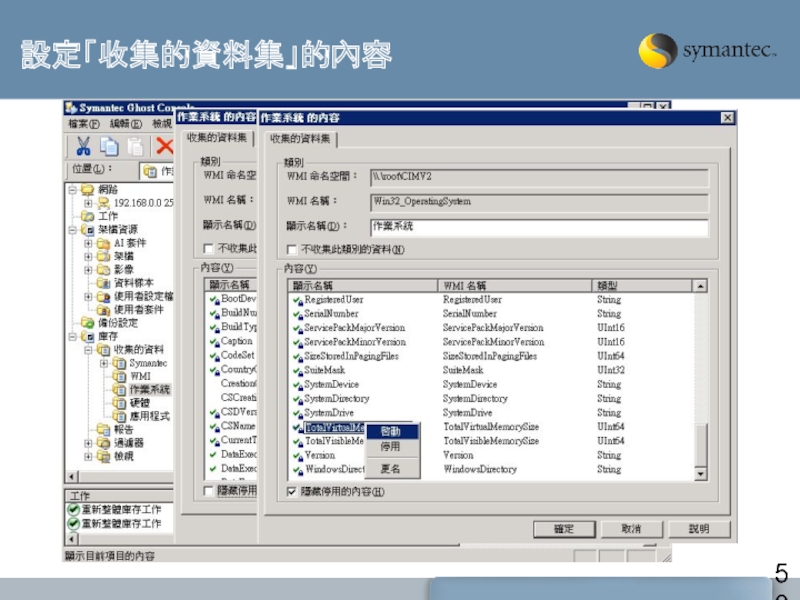Click first 重新整體庫存工作 task status icon
The height and width of the screenshot is (600, 800).
point(73,509)
